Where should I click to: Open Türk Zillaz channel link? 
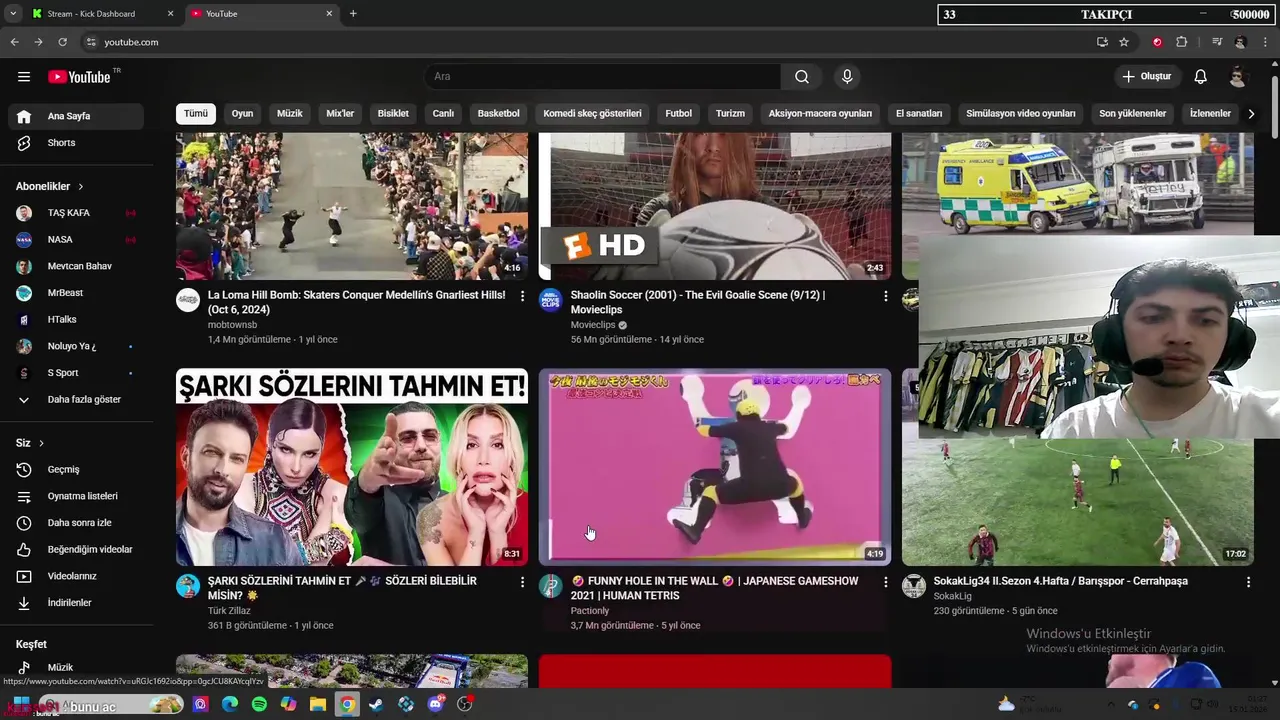coord(229,611)
